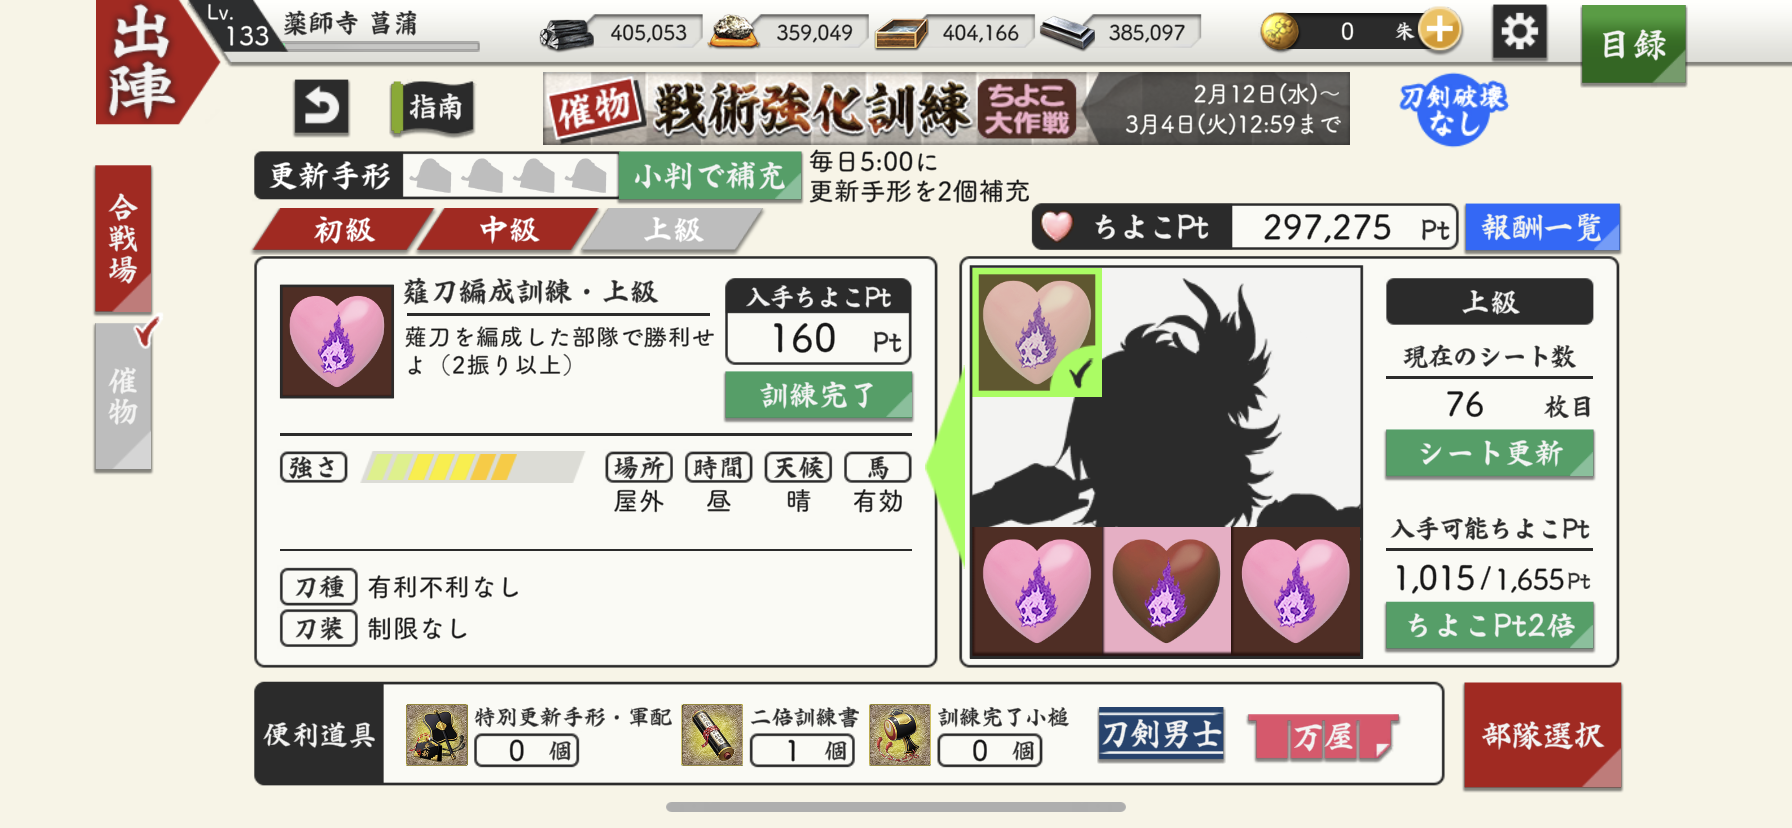The width and height of the screenshot is (1792, 828).
Task: Tap the 特別更新手形・軍配 item icon
Action: 437,735
